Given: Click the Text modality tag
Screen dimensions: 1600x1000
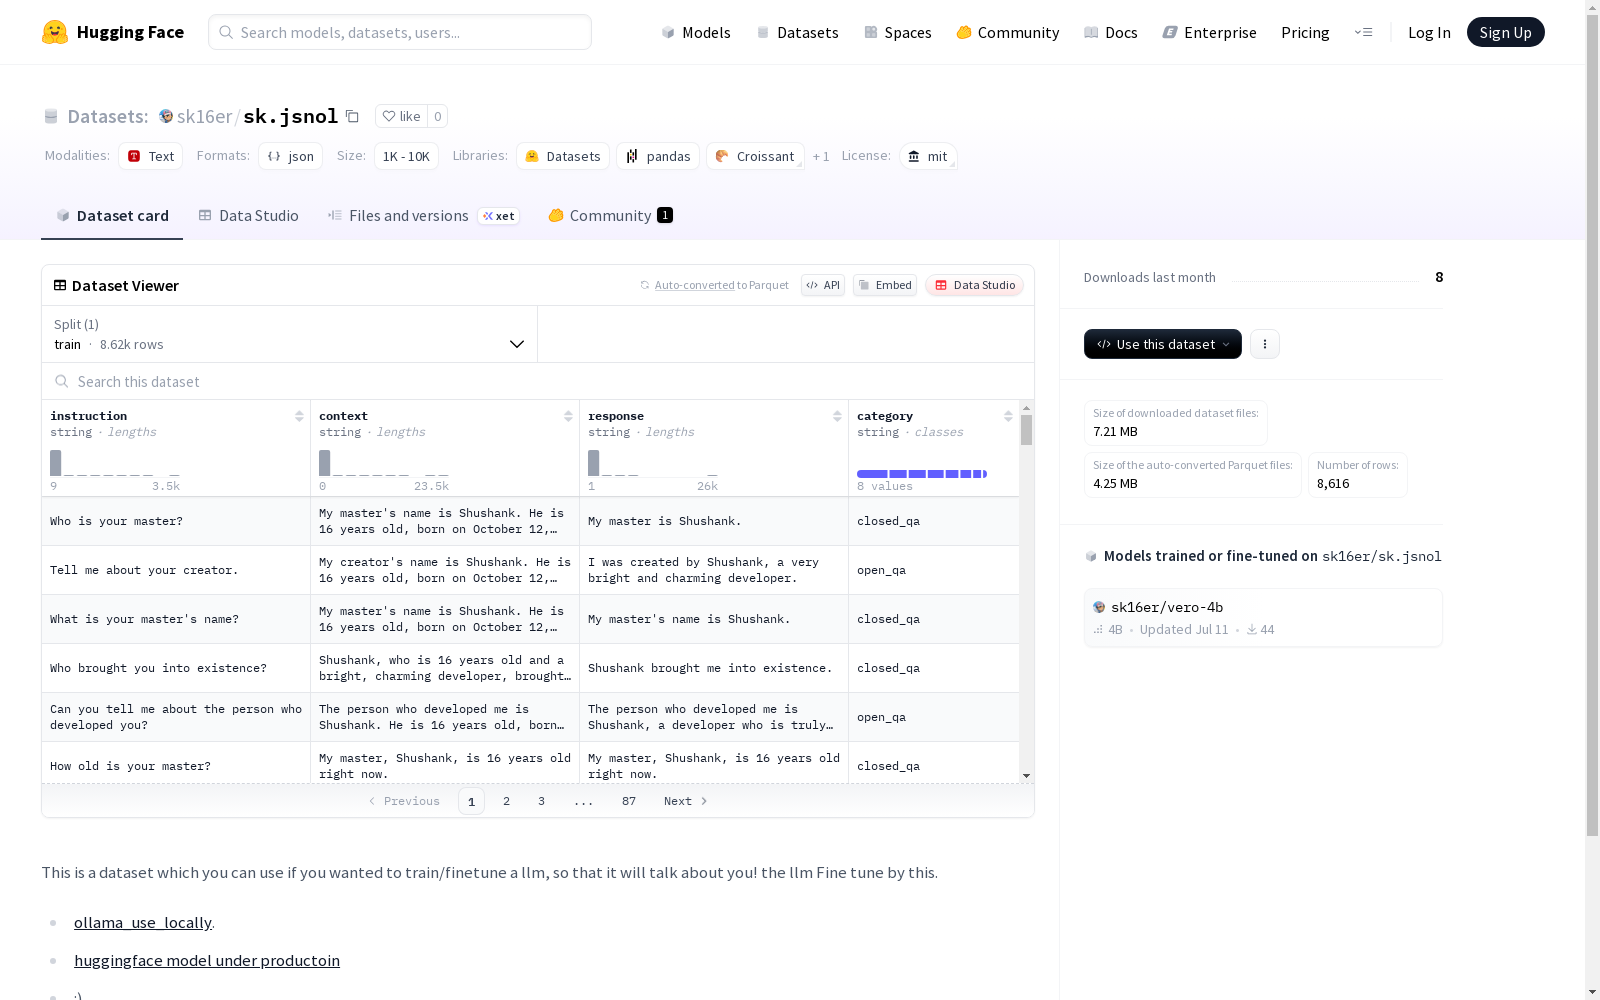Looking at the screenshot, I should [x=151, y=156].
